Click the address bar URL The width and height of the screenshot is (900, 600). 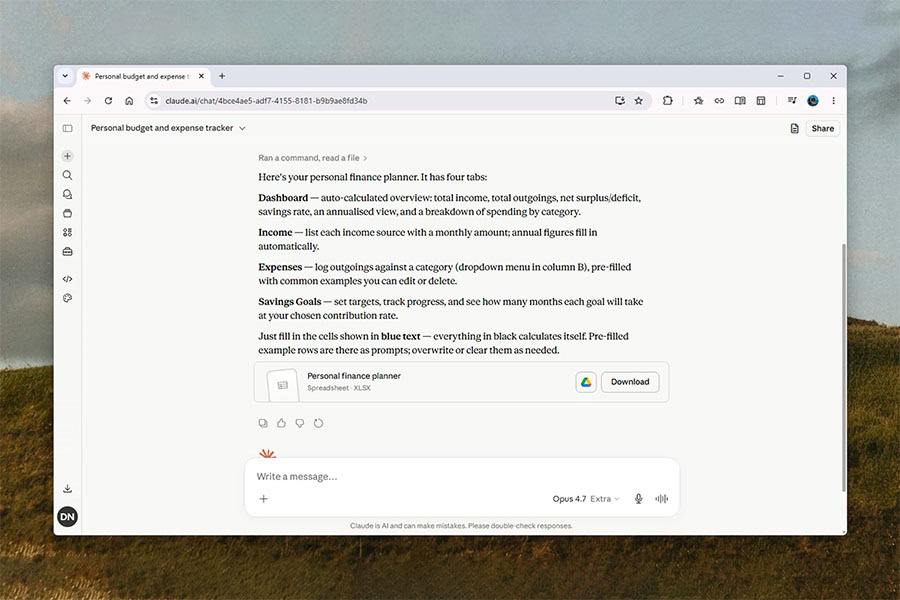coord(266,100)
